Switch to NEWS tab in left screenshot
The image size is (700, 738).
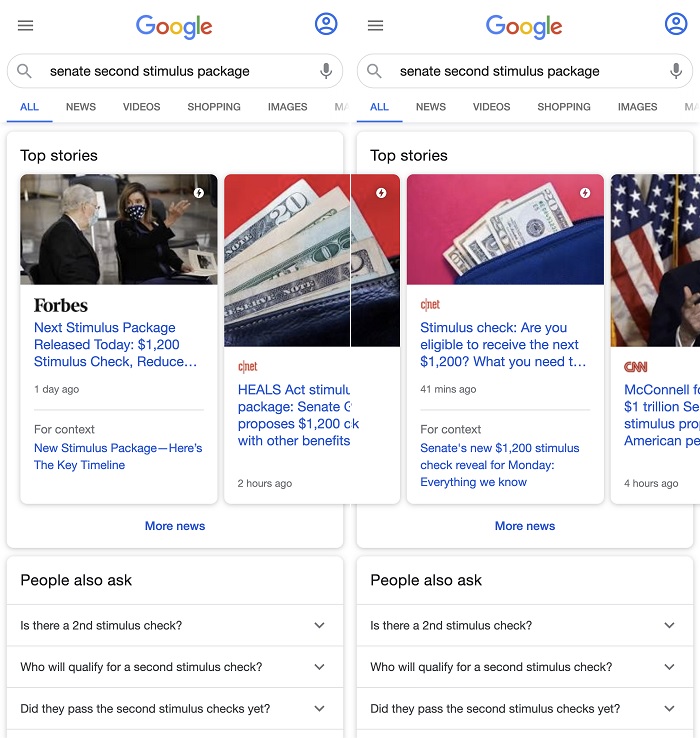click(81, 107)
